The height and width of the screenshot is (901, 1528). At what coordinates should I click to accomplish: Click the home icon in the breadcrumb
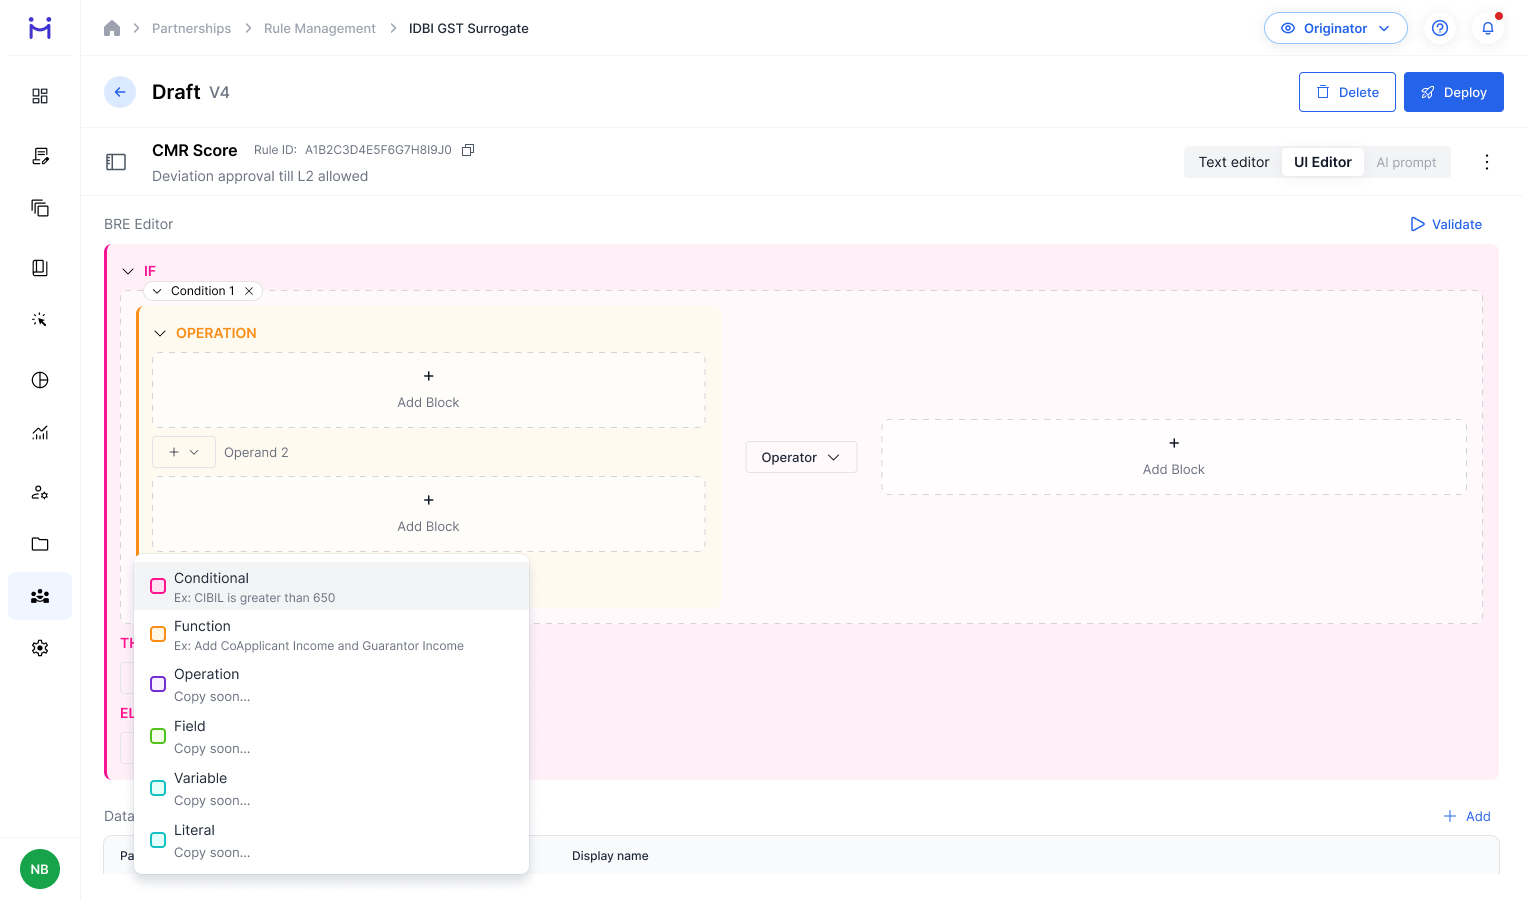[x=112, y=28]
